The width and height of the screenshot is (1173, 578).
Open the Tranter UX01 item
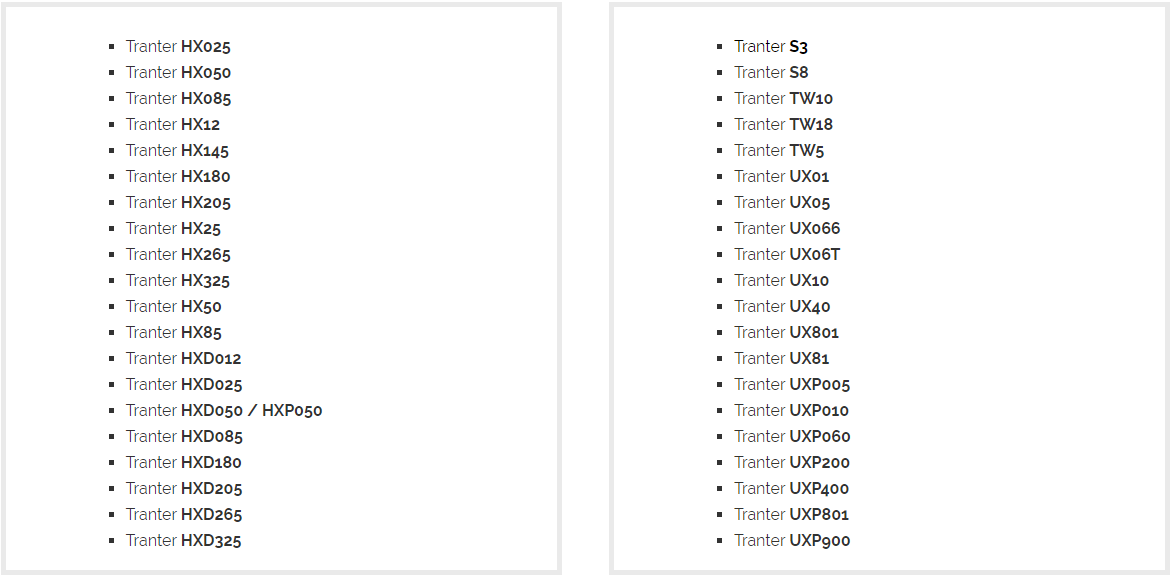click(782, 176)
